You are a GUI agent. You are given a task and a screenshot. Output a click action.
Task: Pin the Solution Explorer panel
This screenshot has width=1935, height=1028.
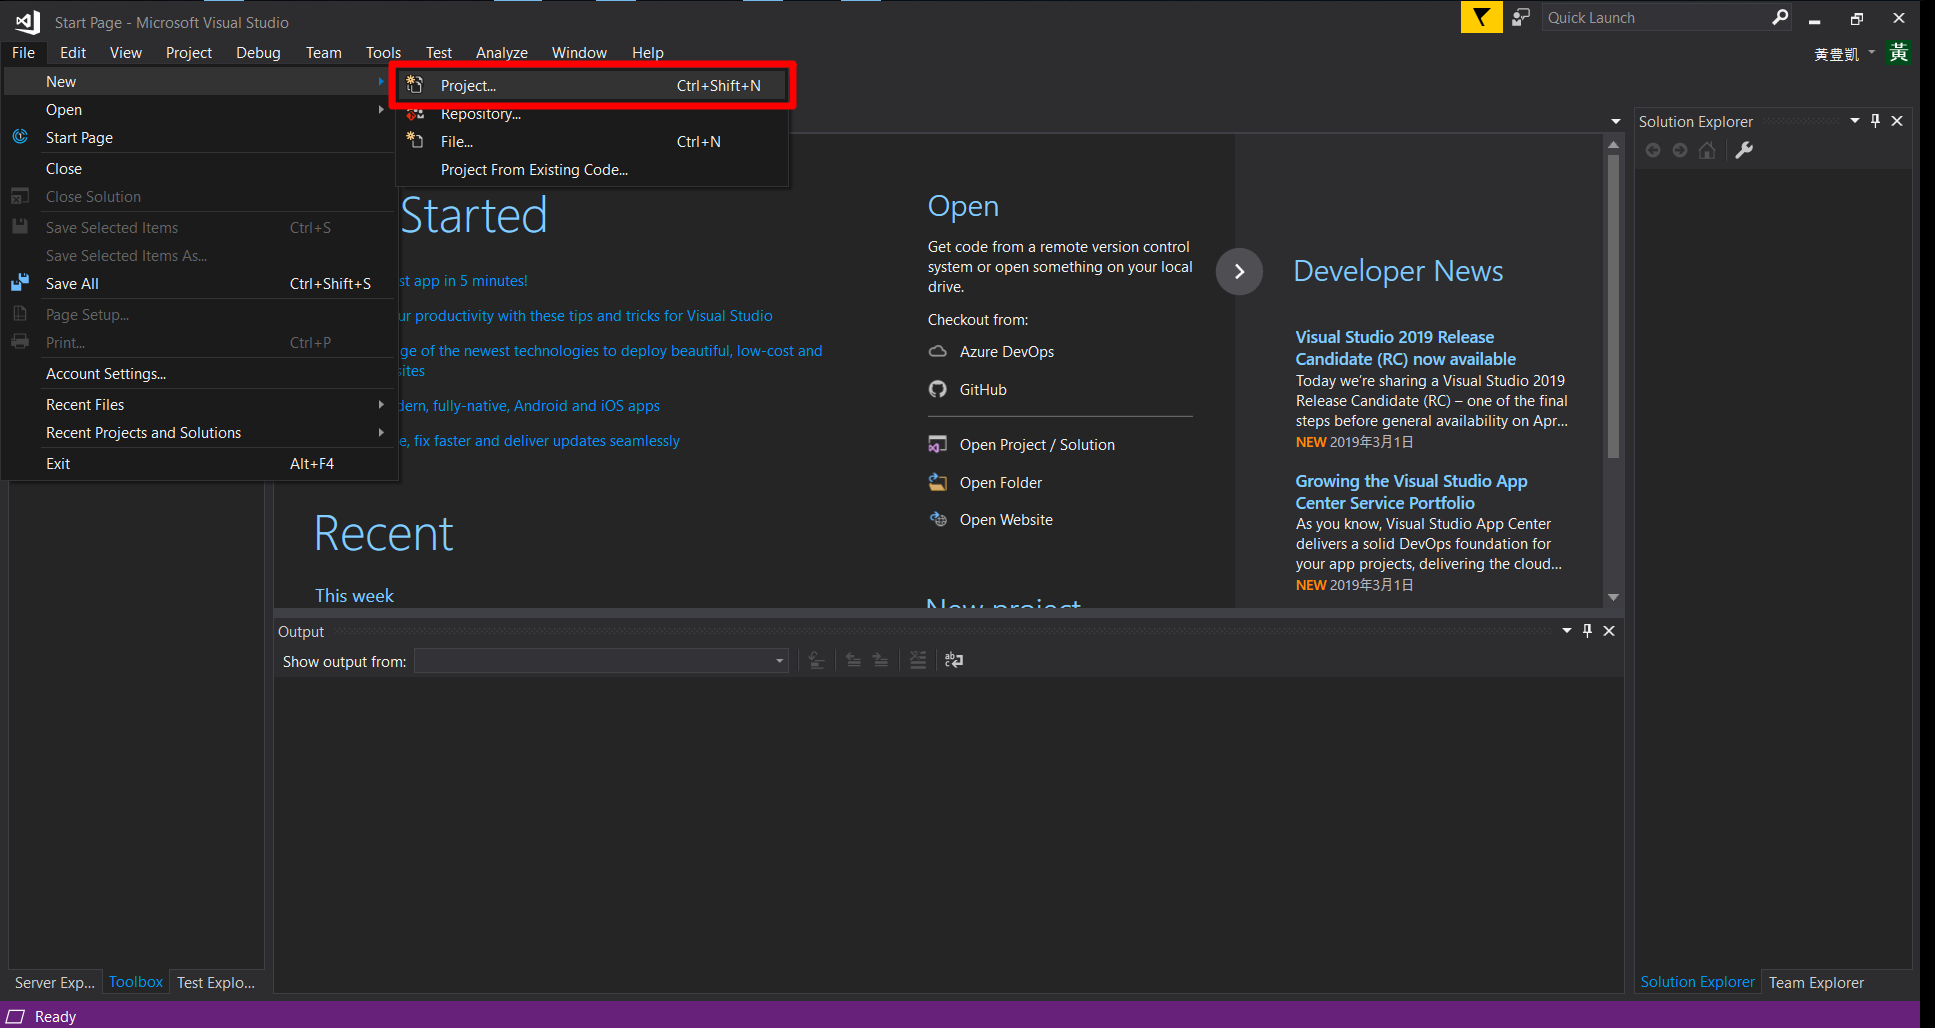click(1875, 121)
